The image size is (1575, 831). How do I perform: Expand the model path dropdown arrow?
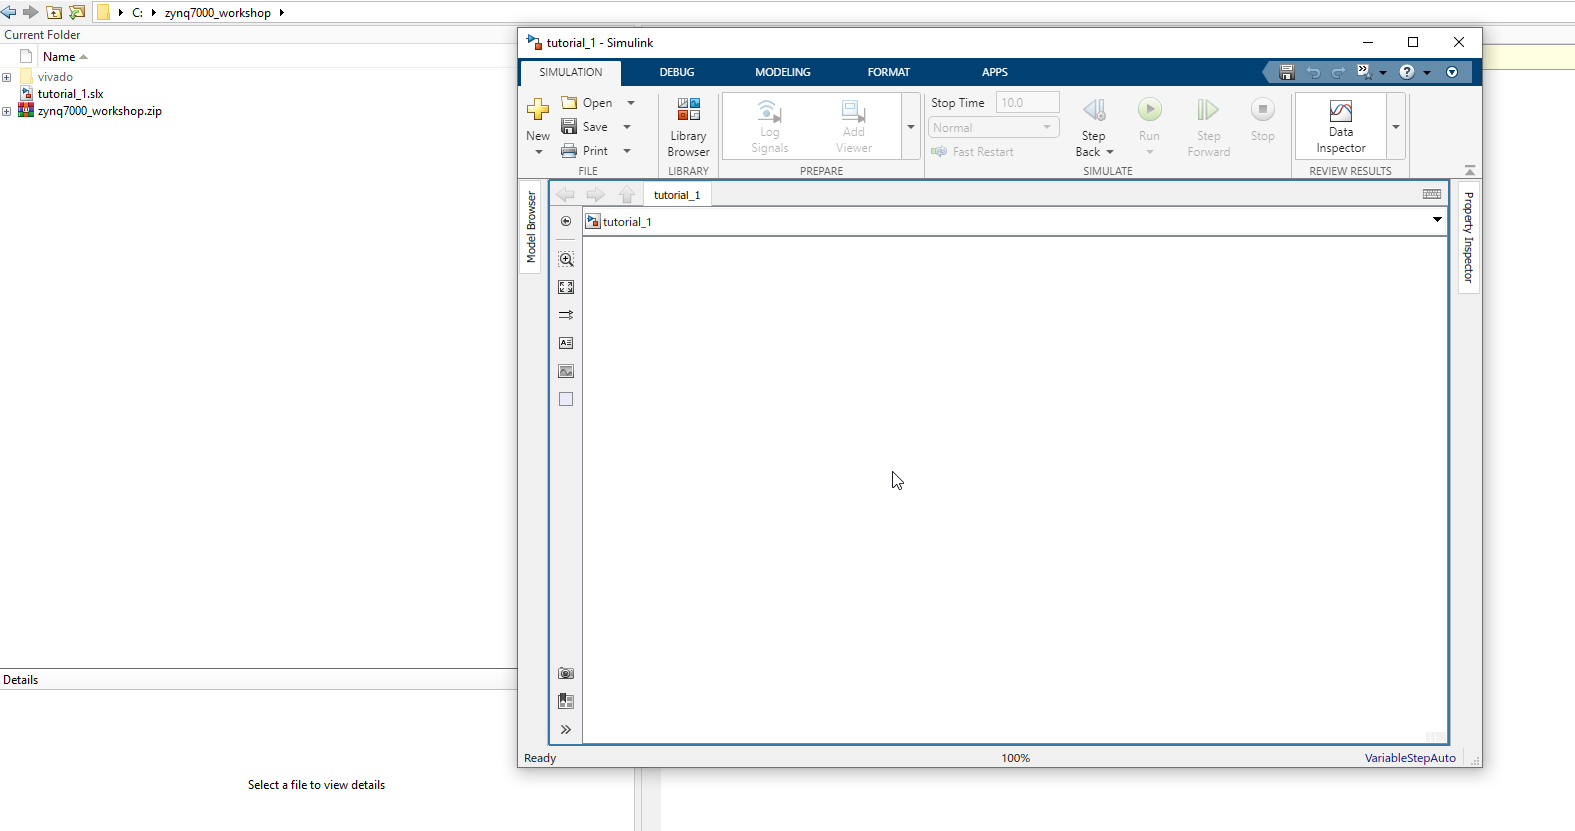tap(1437, 220)
